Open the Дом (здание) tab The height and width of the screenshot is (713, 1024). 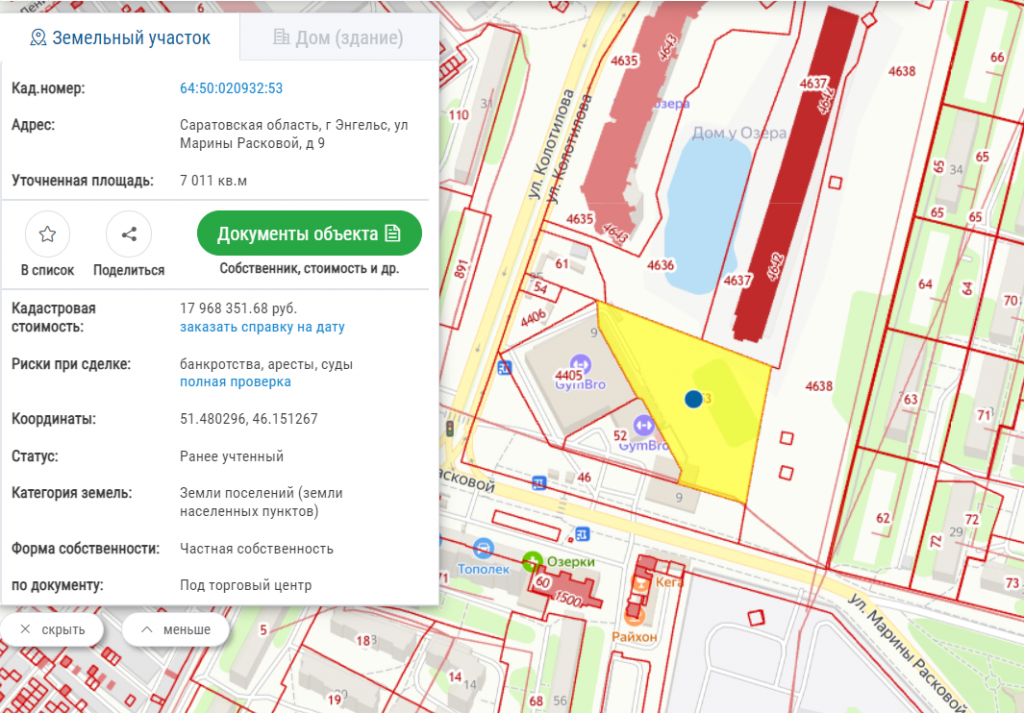coord(338,38)
